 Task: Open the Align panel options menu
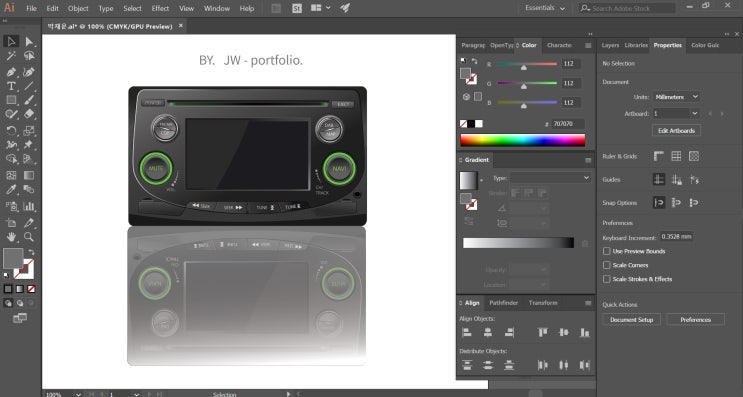point(588,303)
